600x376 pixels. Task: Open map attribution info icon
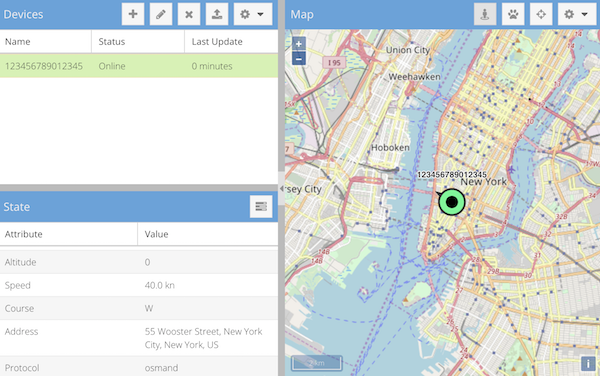[x=588, y=363]
